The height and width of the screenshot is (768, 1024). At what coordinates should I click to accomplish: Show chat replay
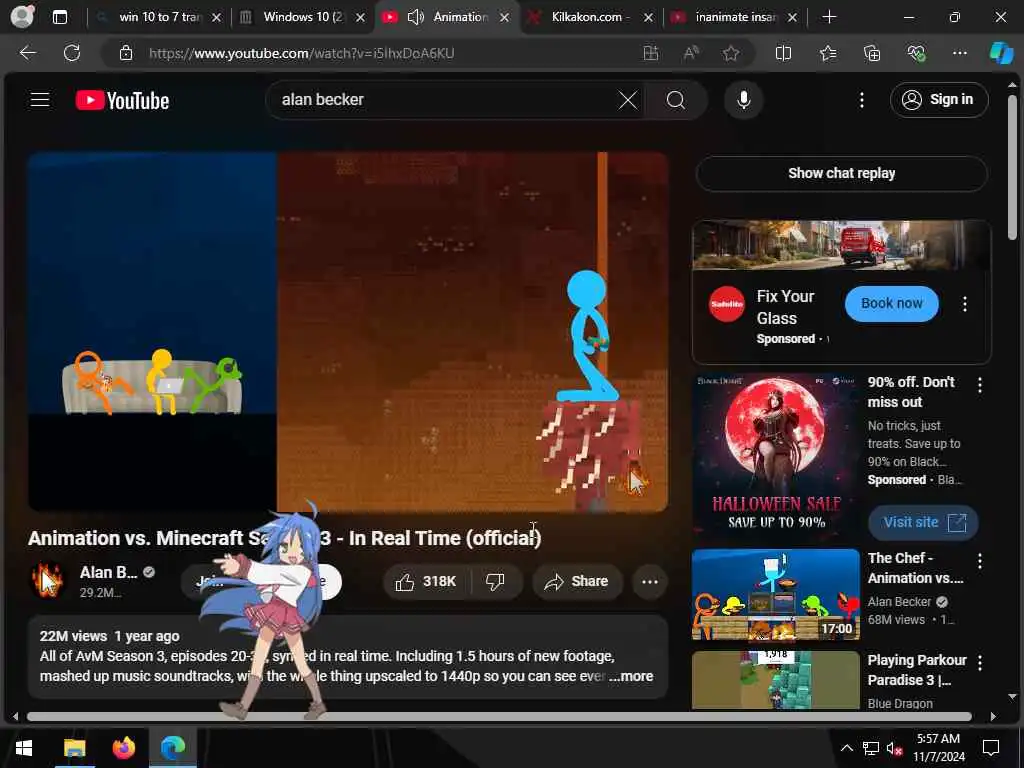coord(841,174)
